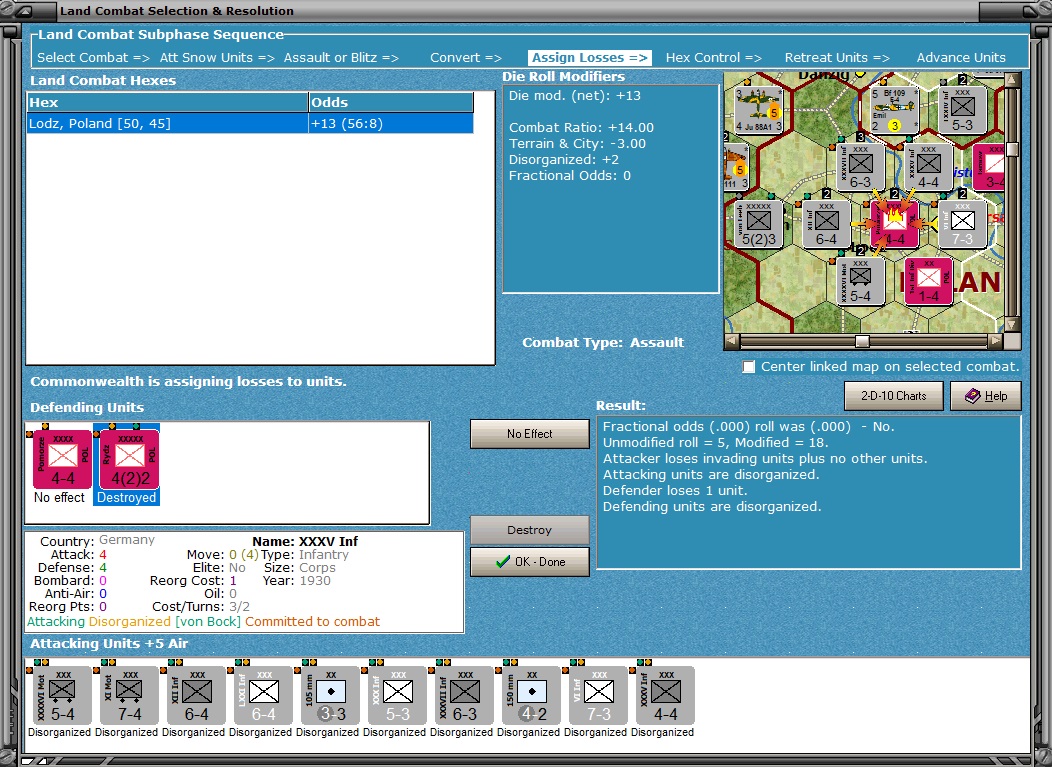Click the map's right scroll arrow
Screen dimensions: 1052x767
pyautogui.click(x=996, y=342)
